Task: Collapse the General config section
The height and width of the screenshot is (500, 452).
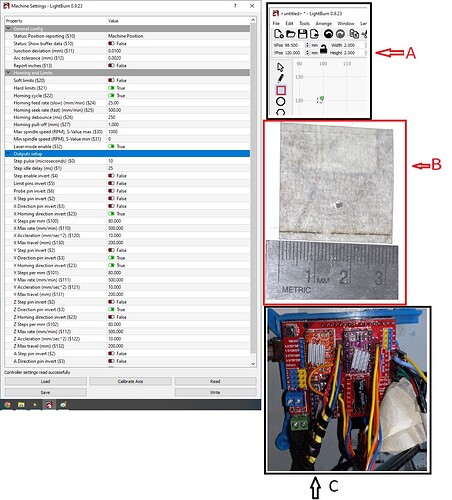Action: pos(8,29)
